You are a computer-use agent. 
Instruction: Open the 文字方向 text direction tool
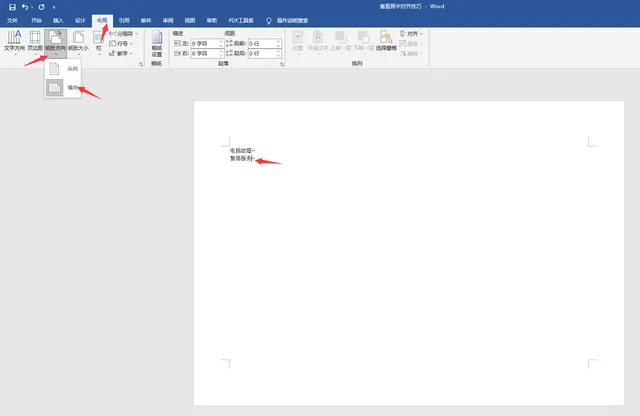[x=14, y=42]
